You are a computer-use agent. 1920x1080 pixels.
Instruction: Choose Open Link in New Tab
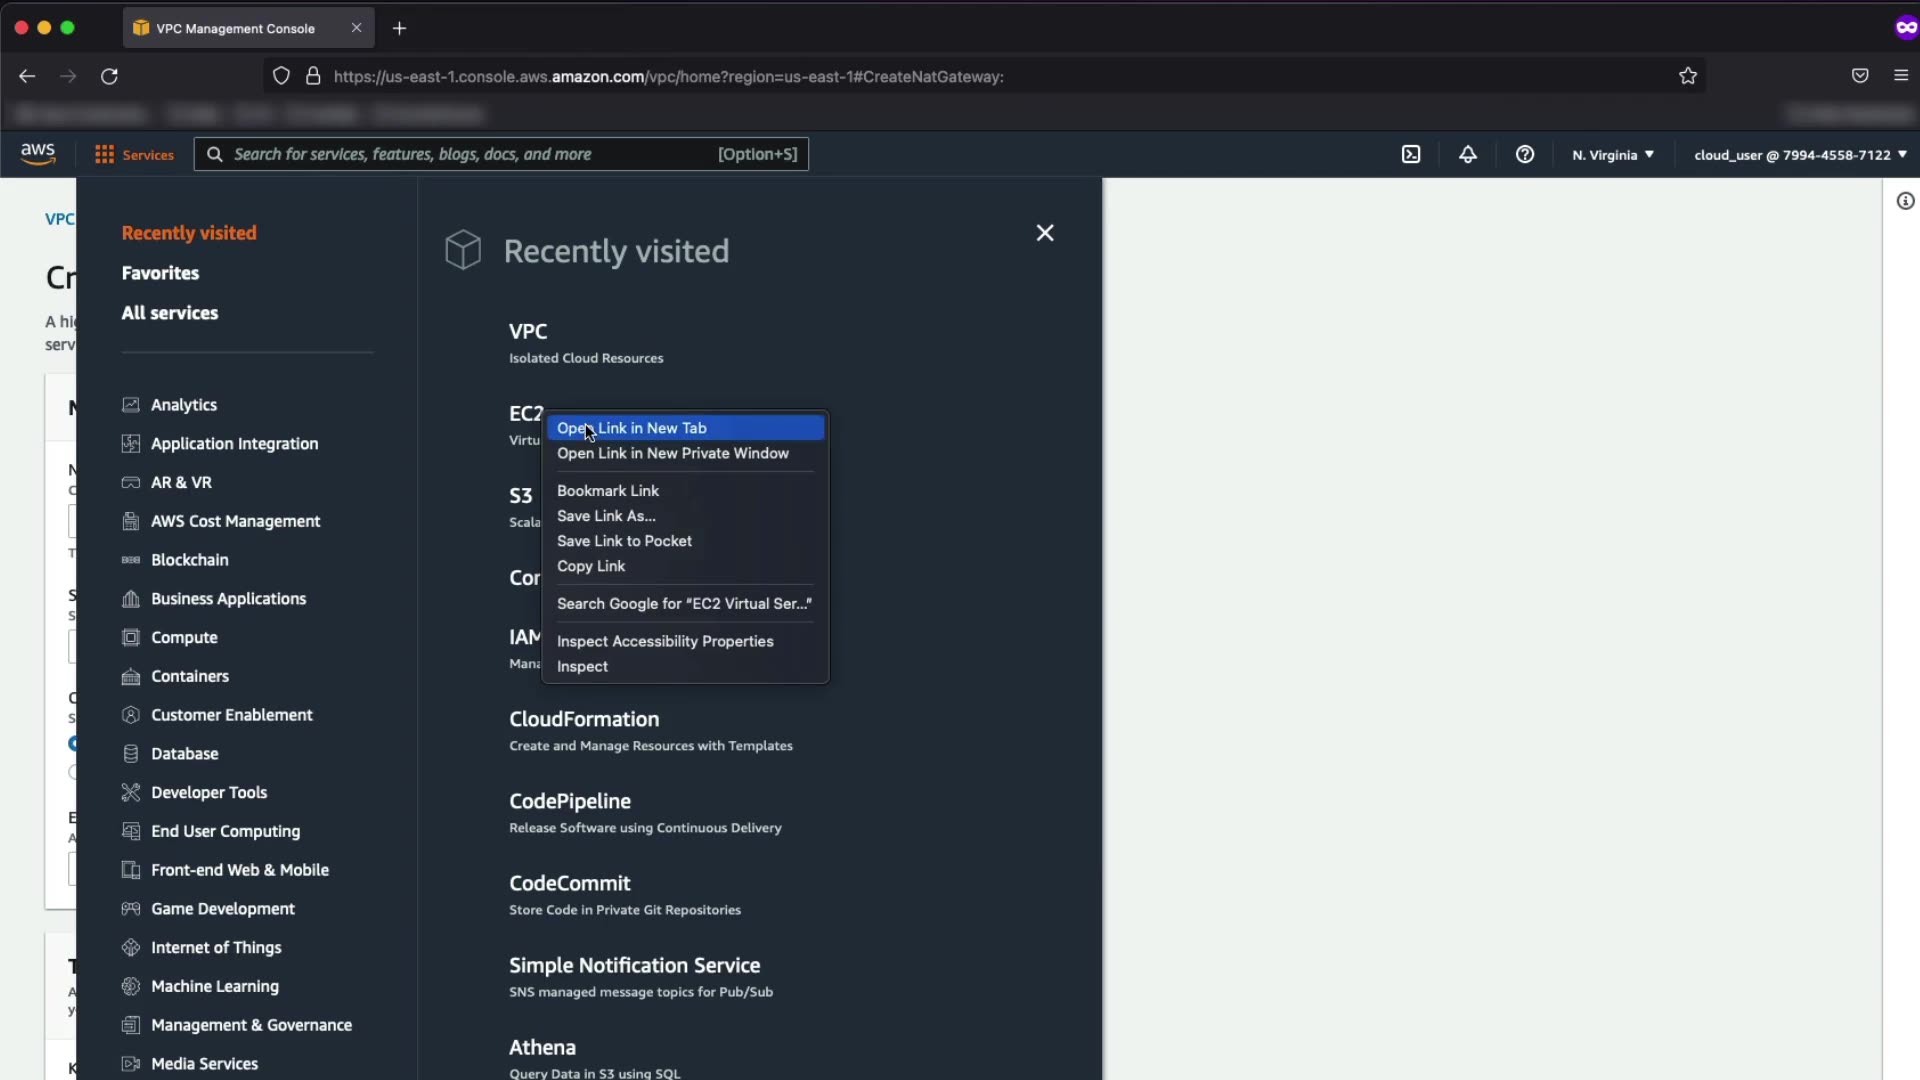point(632,428)
